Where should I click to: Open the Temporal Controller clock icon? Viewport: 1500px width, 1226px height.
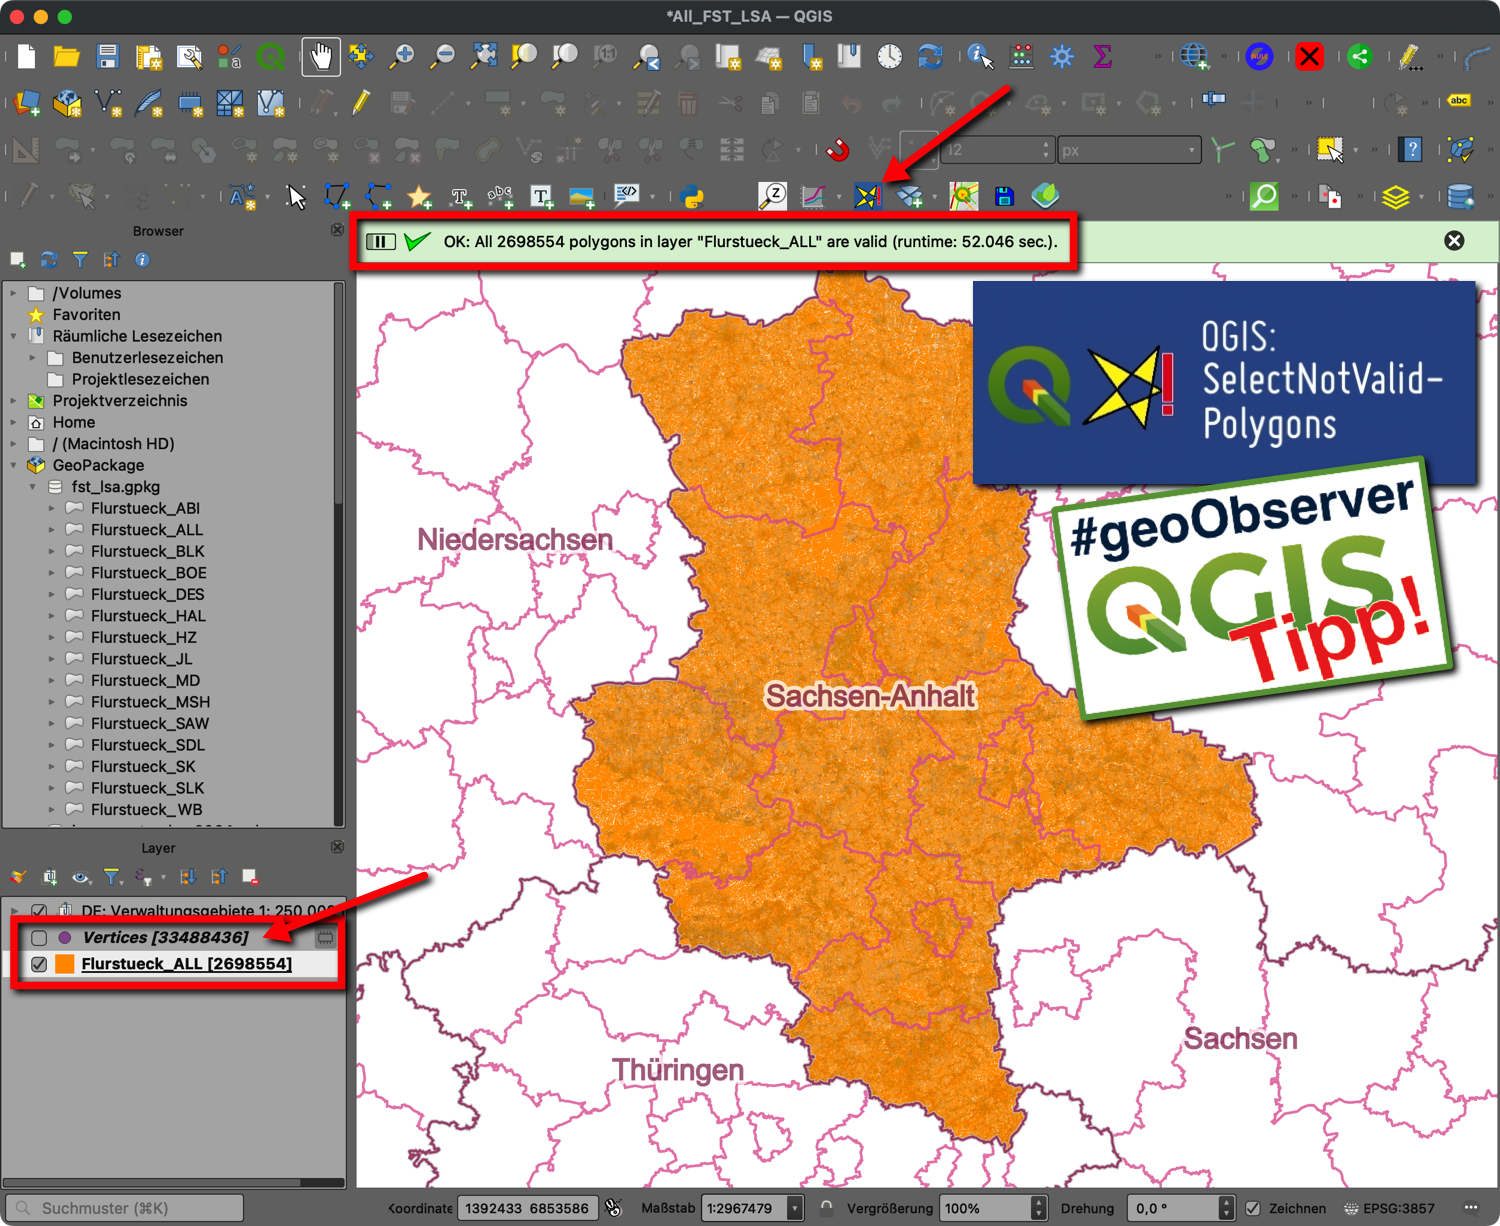[889, 57]
